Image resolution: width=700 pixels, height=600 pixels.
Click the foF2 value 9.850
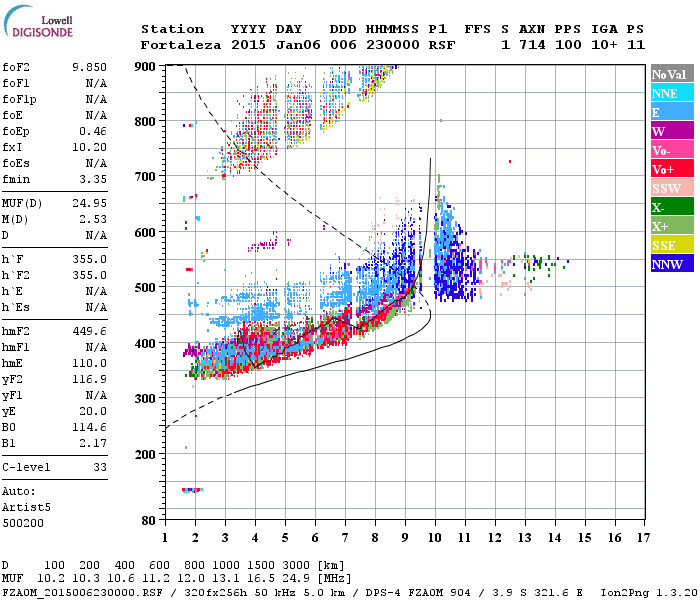point(89,67)
